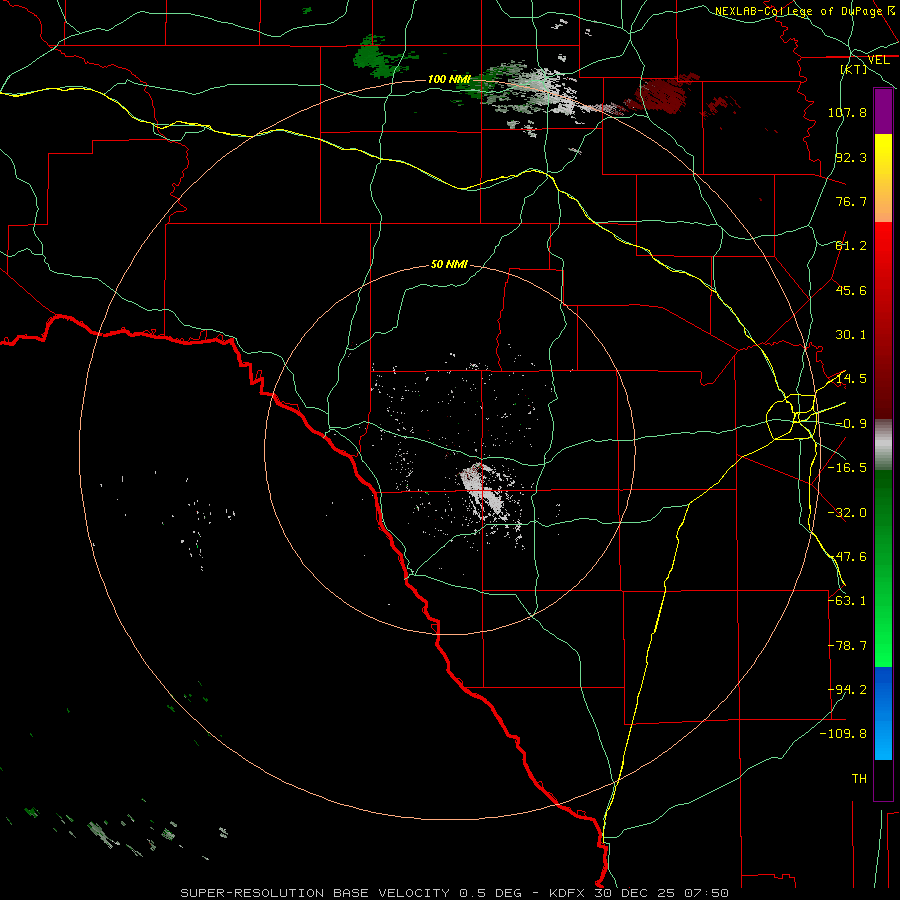
Task: Click the 76.7 value on the velocity scale
Action: click(x=851, y=201)
